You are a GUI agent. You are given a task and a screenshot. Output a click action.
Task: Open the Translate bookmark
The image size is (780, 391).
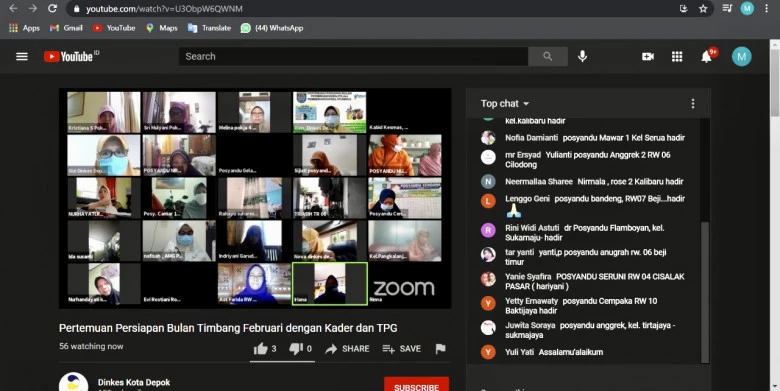point(209,28)
